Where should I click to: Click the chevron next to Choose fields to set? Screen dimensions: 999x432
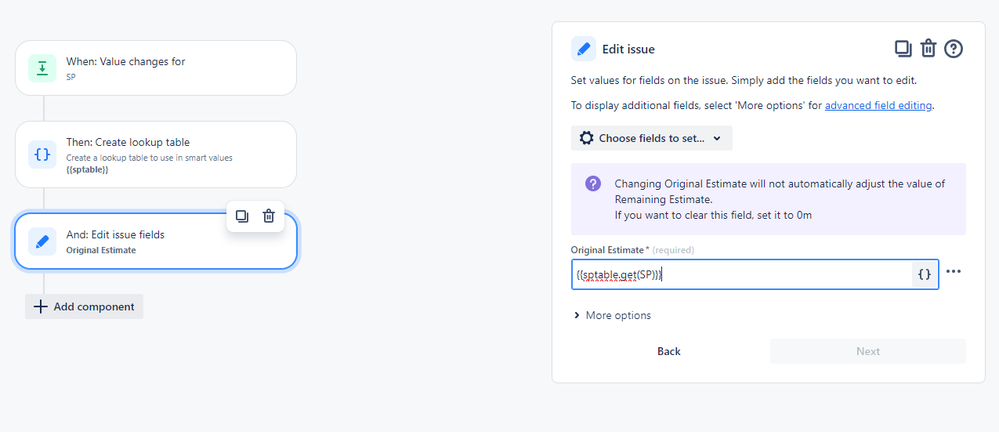coord(717,138)
